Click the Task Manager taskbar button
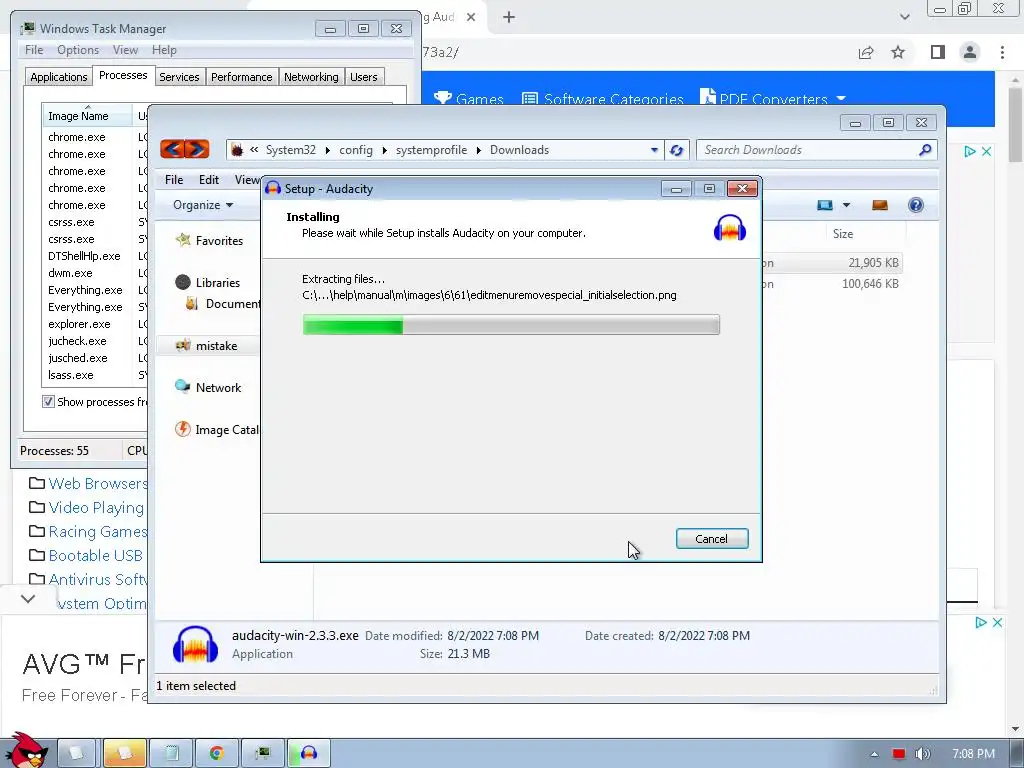The height and width of the screenshot is (768, 1024). [x=263, y=753]
